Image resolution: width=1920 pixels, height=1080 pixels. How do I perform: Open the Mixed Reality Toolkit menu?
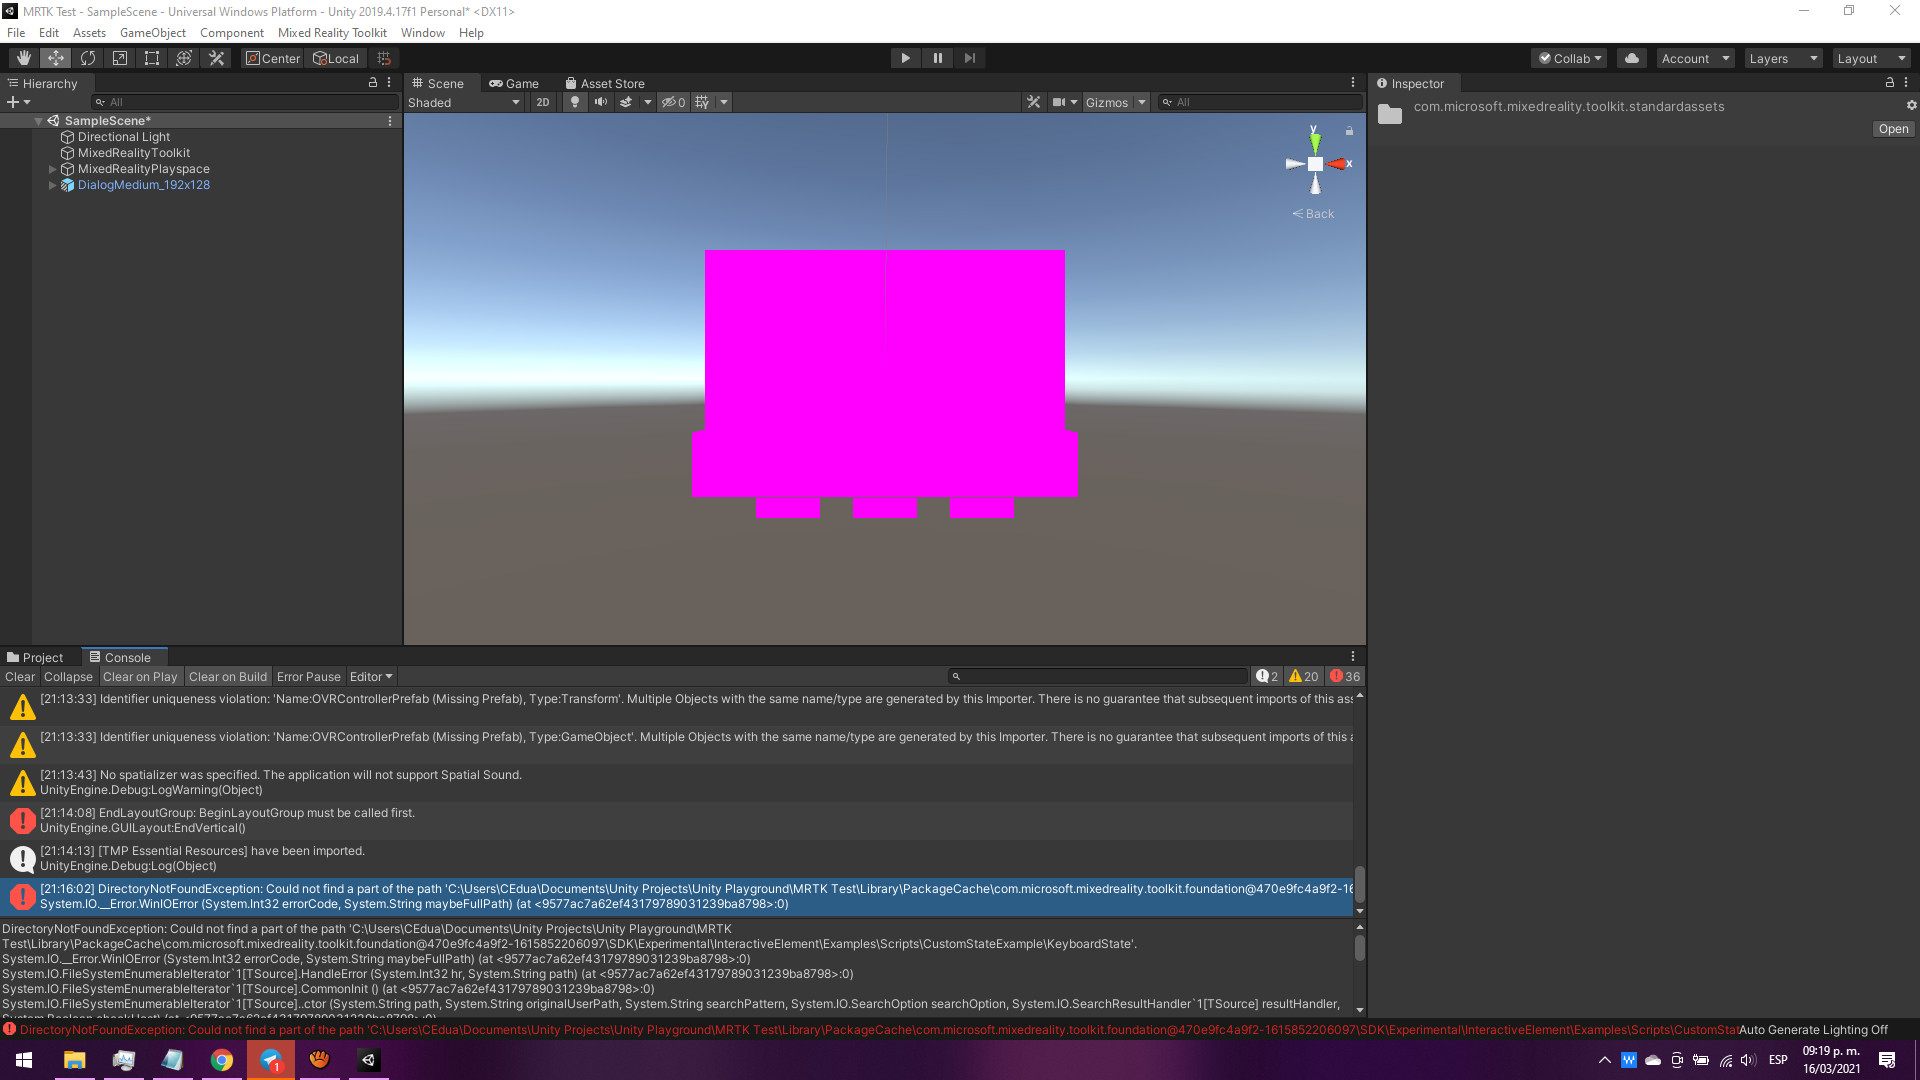coord(332,32)
